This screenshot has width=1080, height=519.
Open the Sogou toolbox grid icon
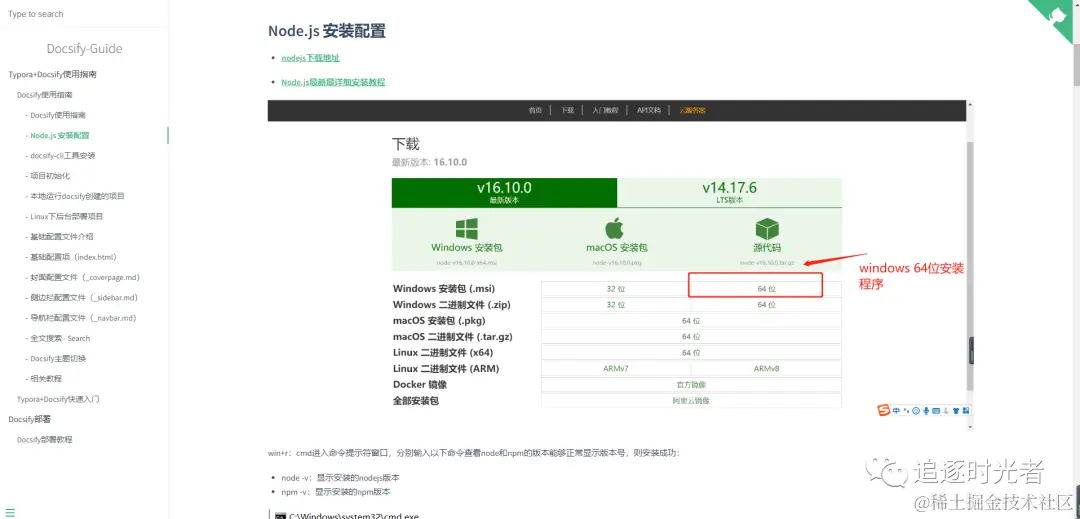tap(966, 411)
